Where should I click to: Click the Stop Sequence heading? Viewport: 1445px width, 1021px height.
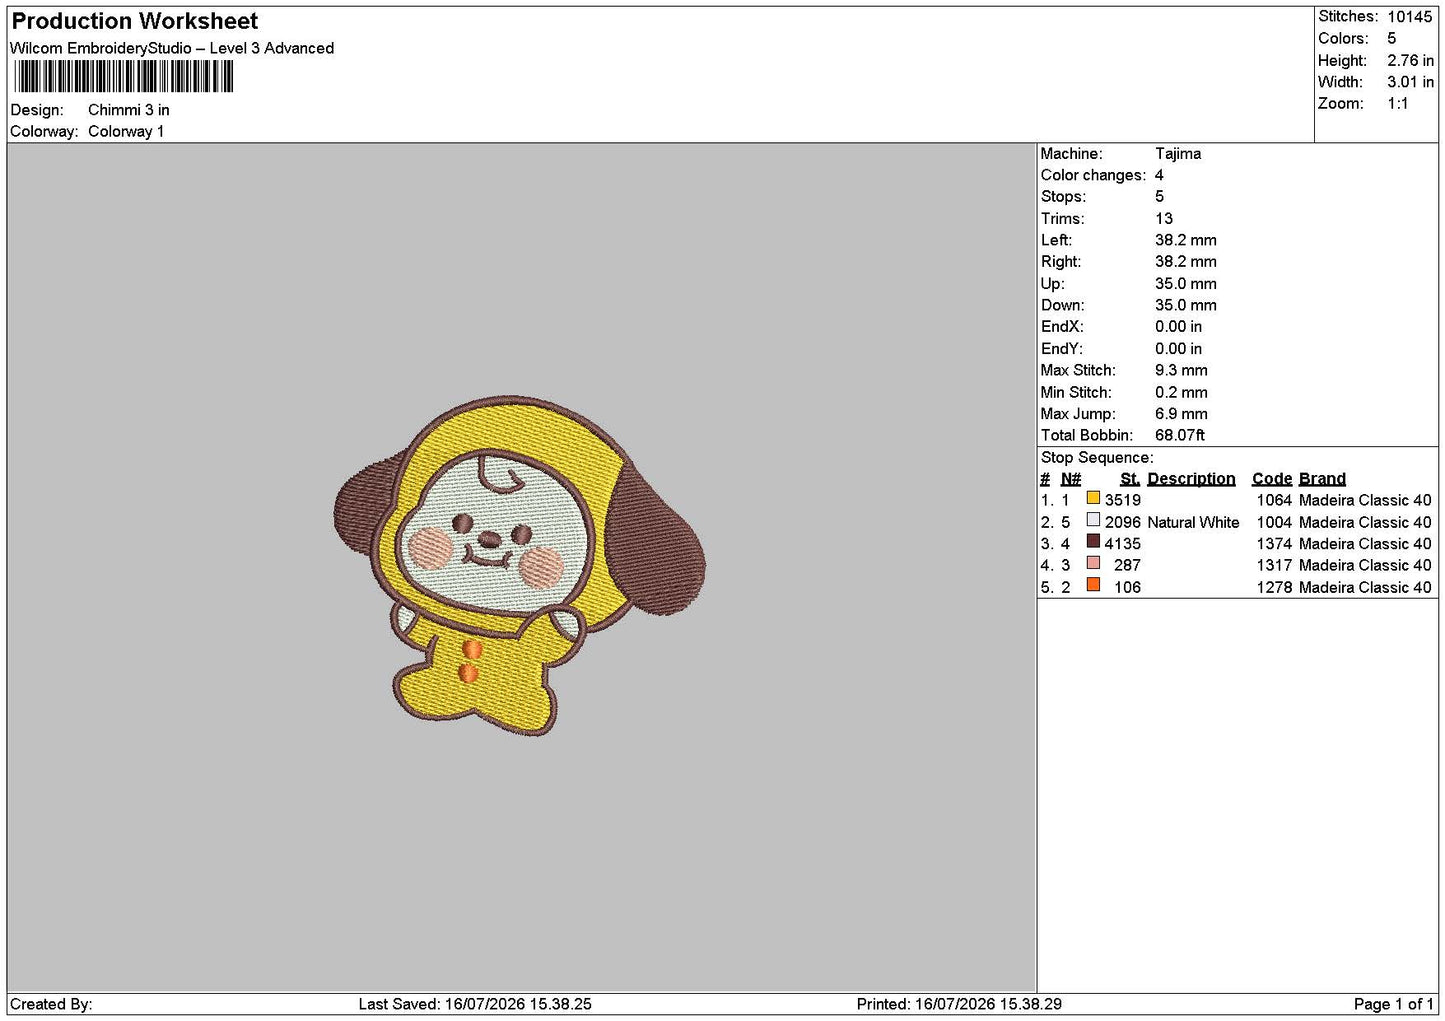coord(1097,457)
